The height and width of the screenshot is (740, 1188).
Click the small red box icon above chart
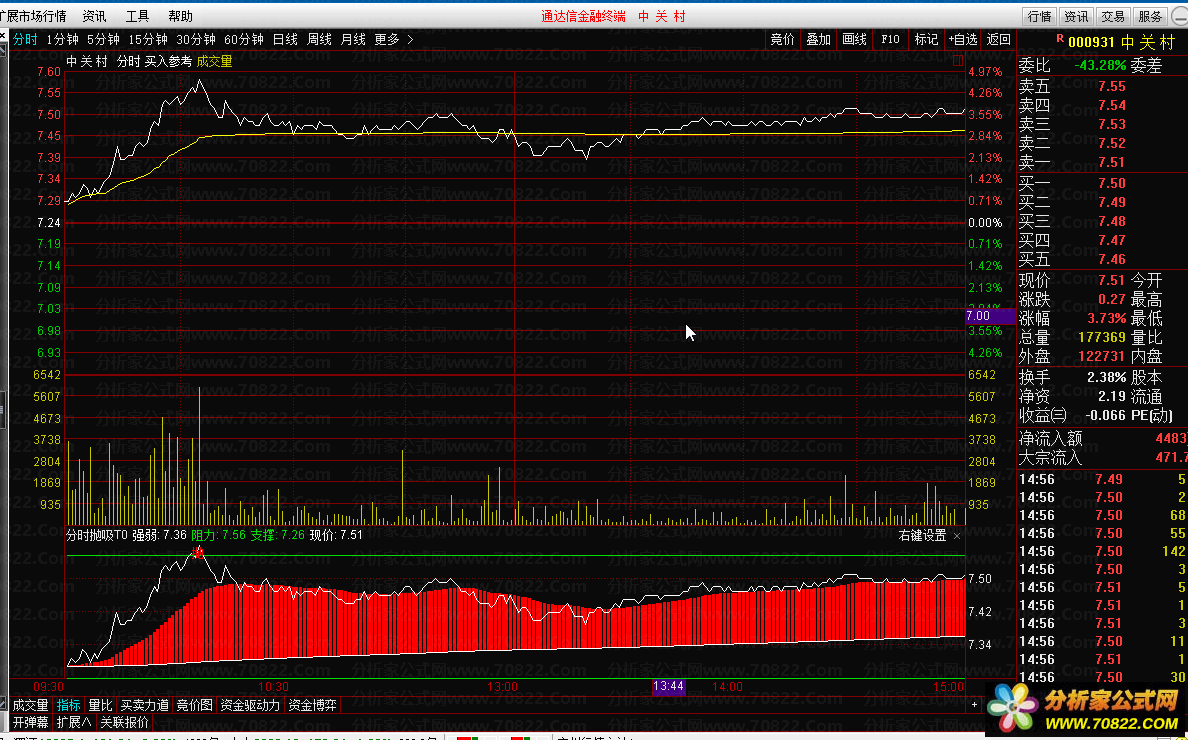(958, 60)
